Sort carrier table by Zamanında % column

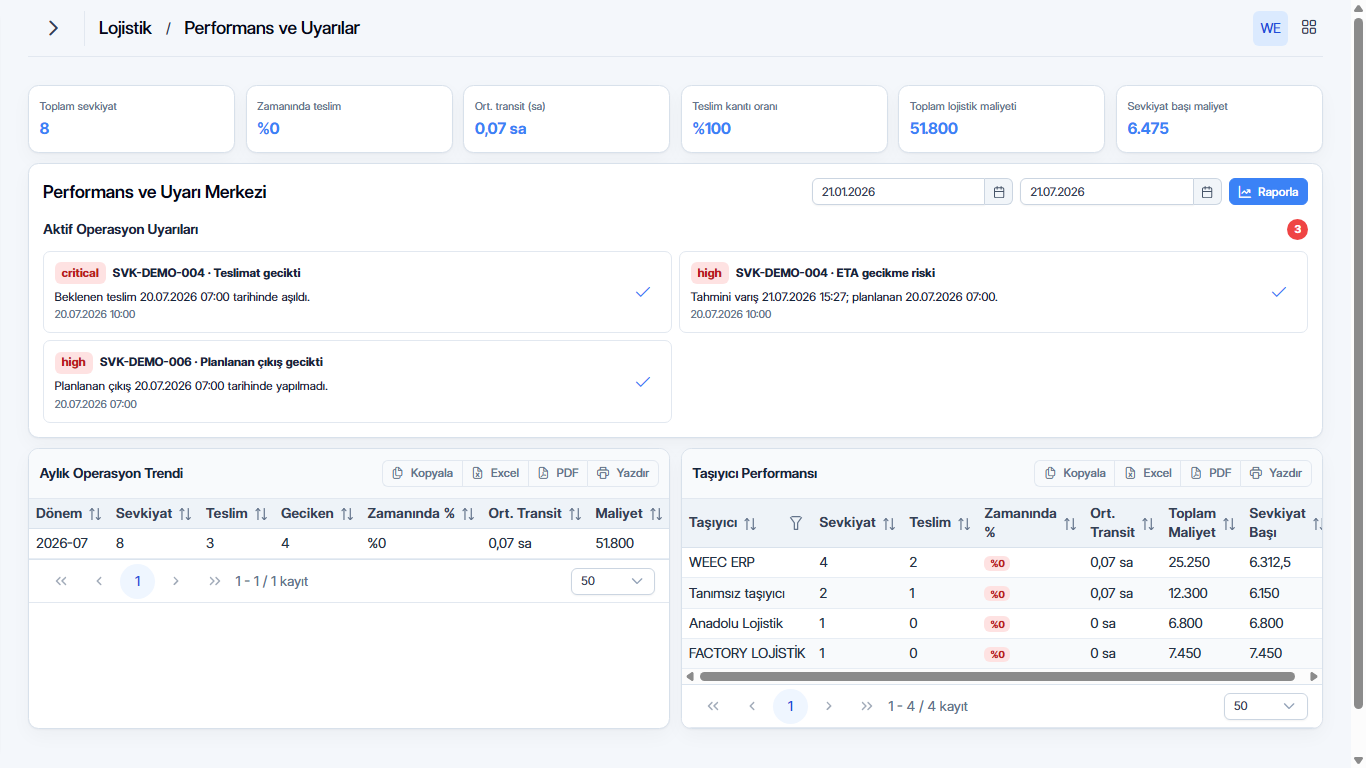pos(1070,523)
